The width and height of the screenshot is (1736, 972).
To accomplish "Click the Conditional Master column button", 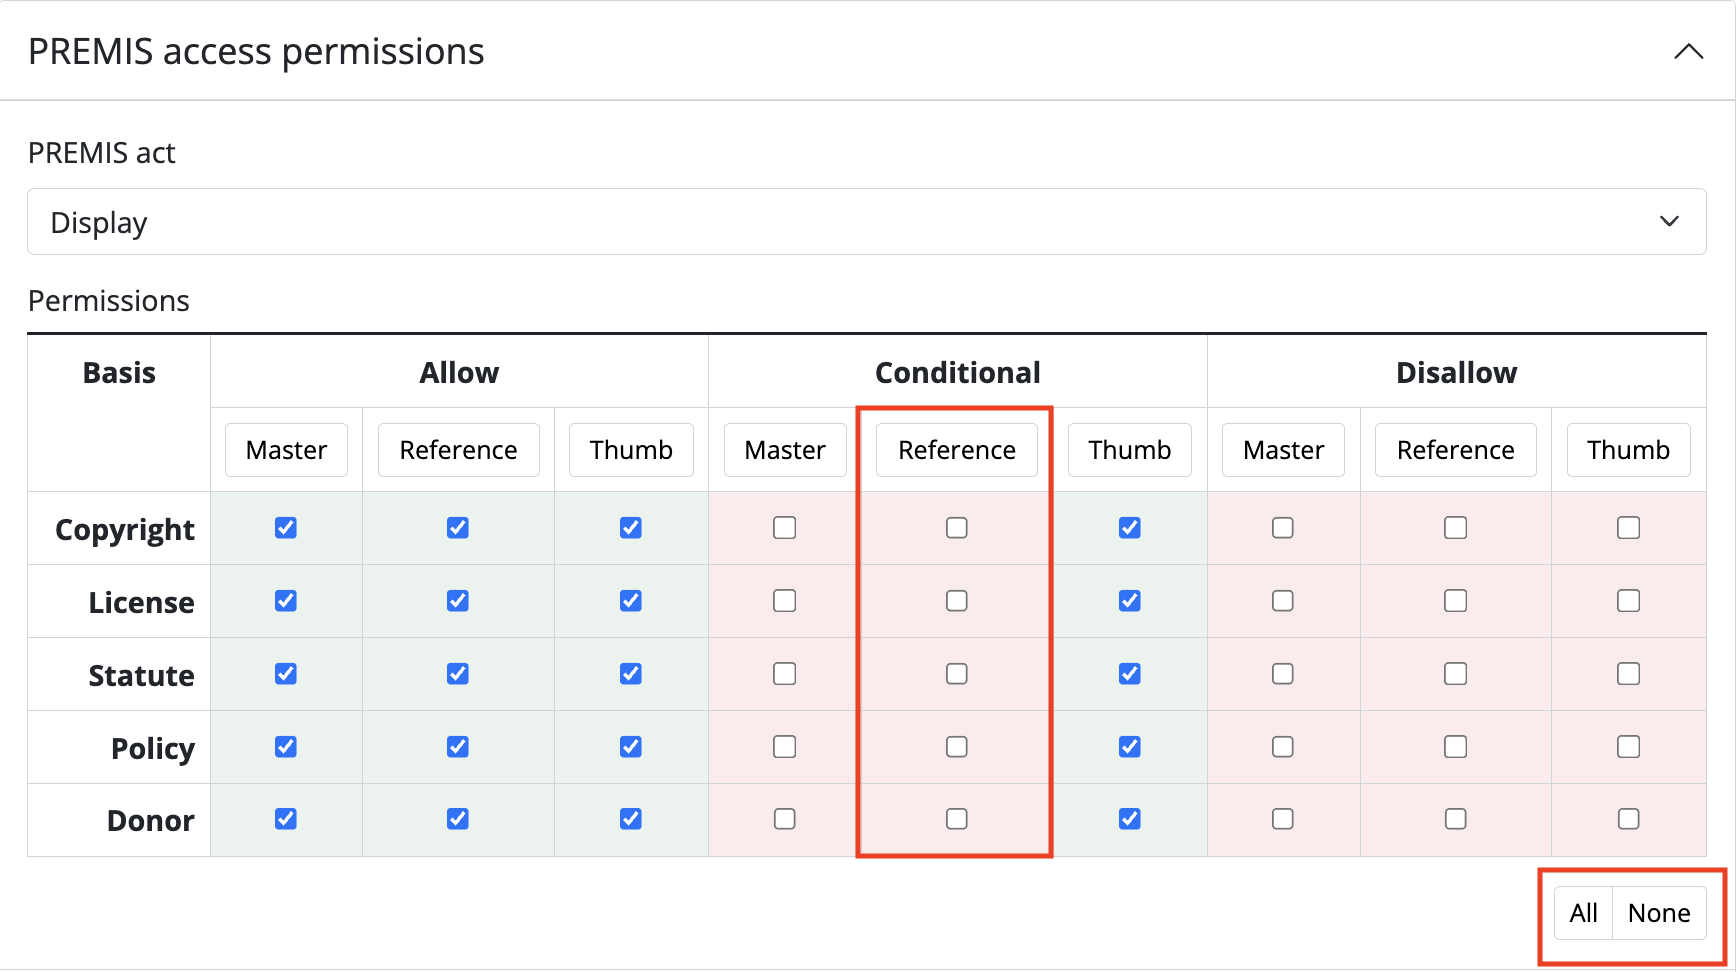I will [x=785, y=450].
